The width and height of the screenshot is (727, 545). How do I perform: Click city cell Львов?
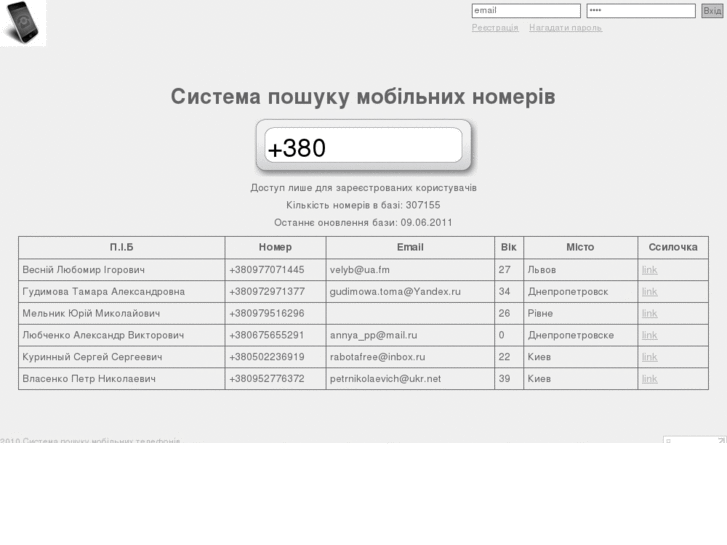pyautogui.click(x=542, y=270)
